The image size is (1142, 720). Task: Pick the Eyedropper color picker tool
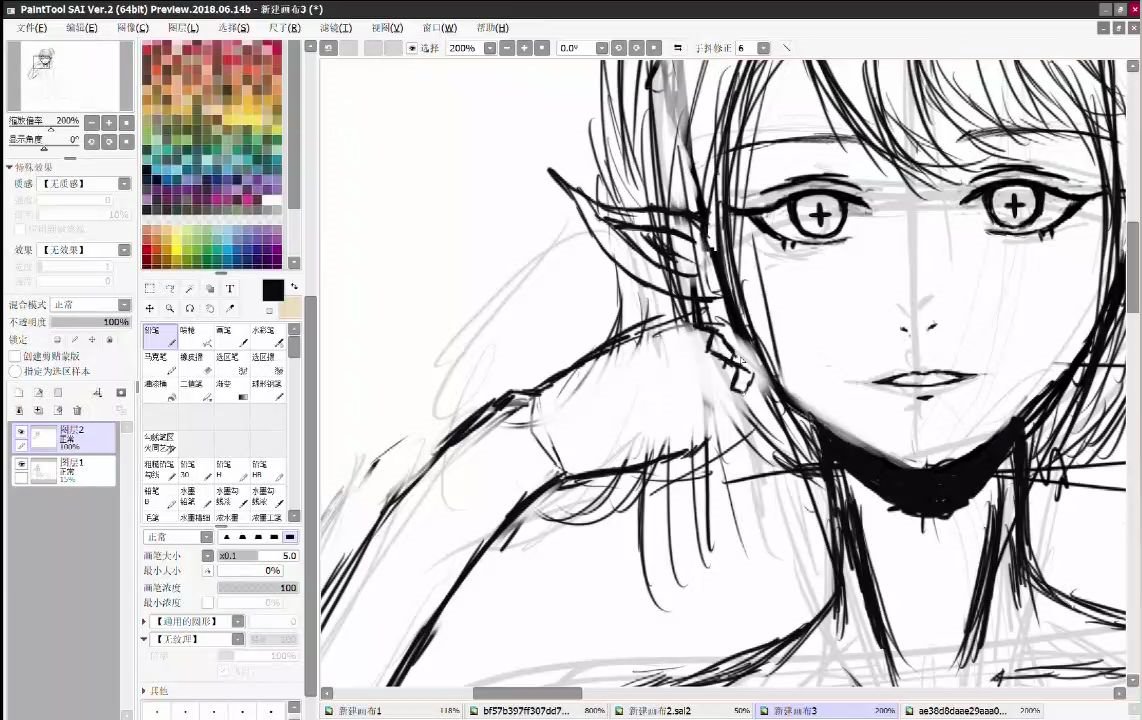click(x=230, y=309)
